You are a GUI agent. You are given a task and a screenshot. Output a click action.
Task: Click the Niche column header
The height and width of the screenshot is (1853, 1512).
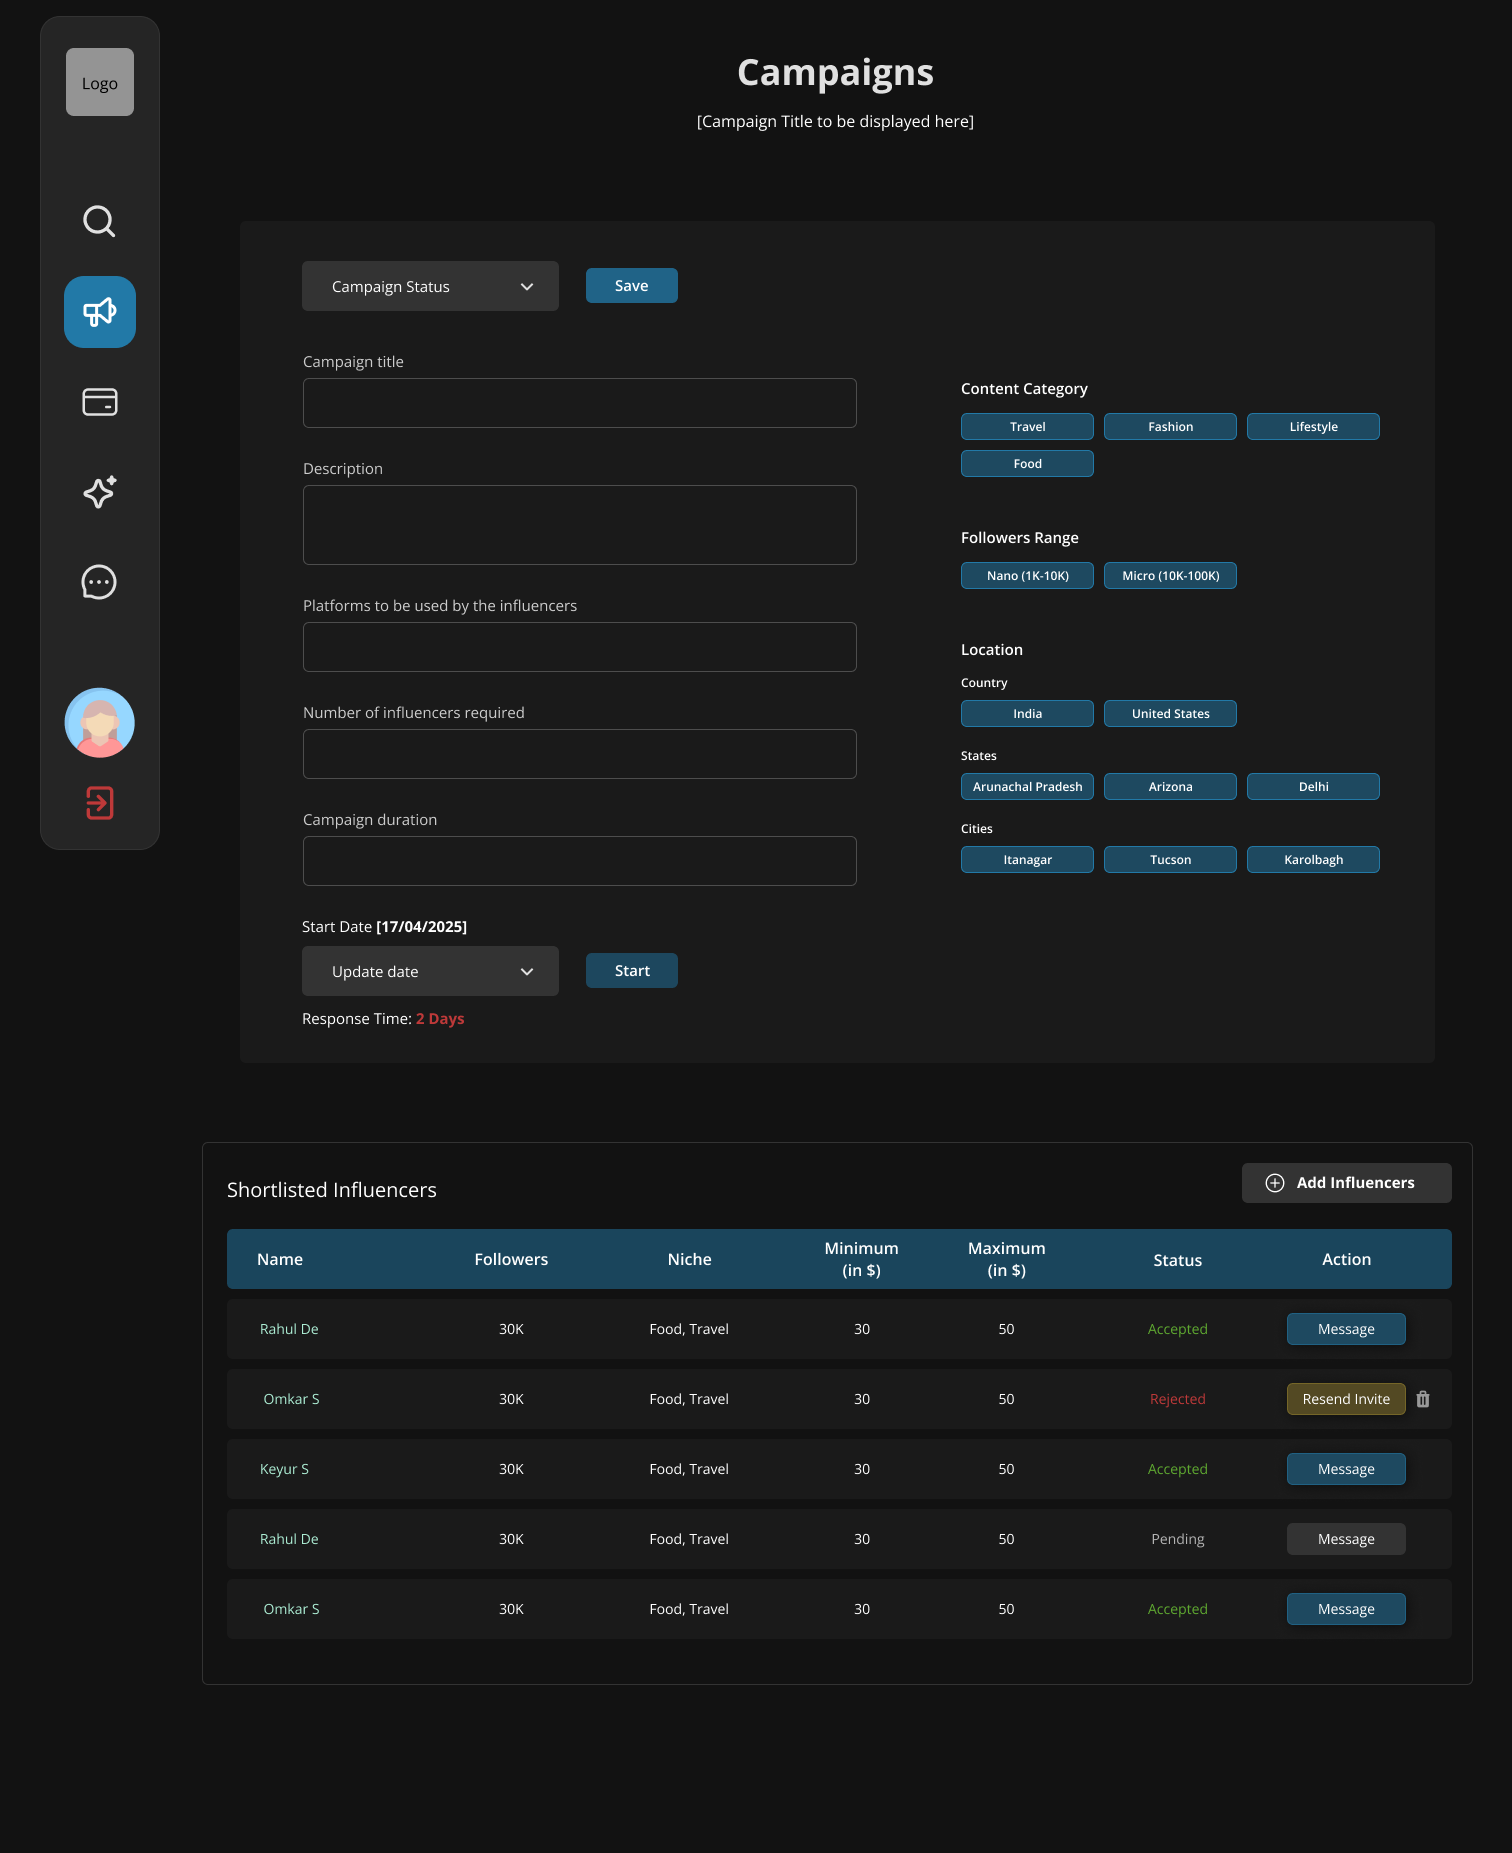coord(689,1259)
